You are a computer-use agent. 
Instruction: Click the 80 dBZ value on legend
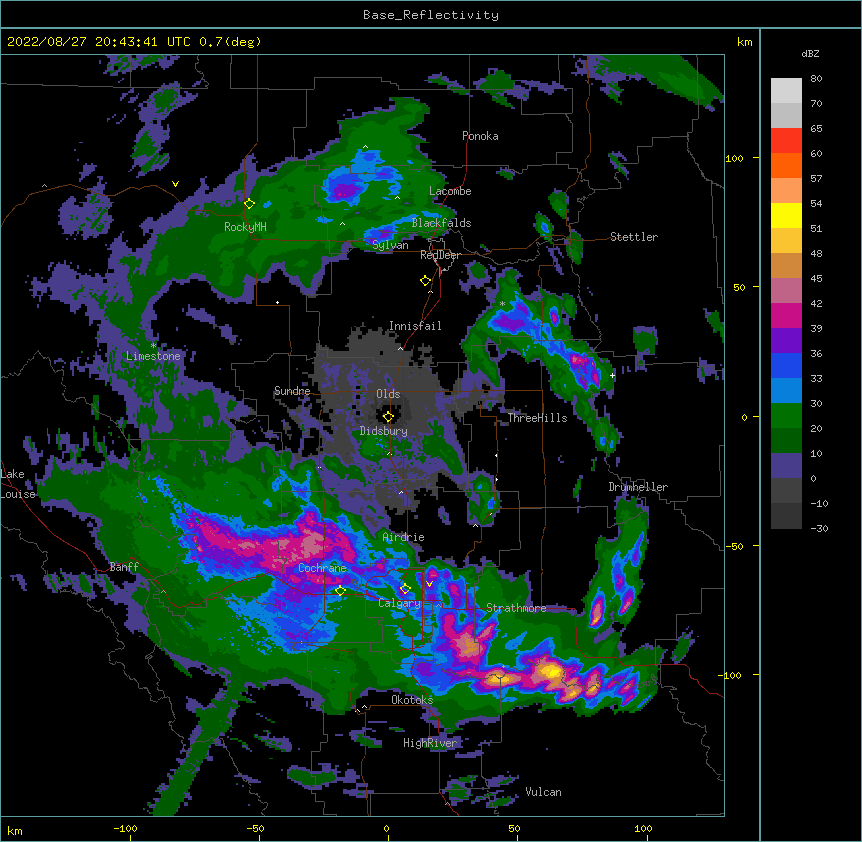click(816, 79)
